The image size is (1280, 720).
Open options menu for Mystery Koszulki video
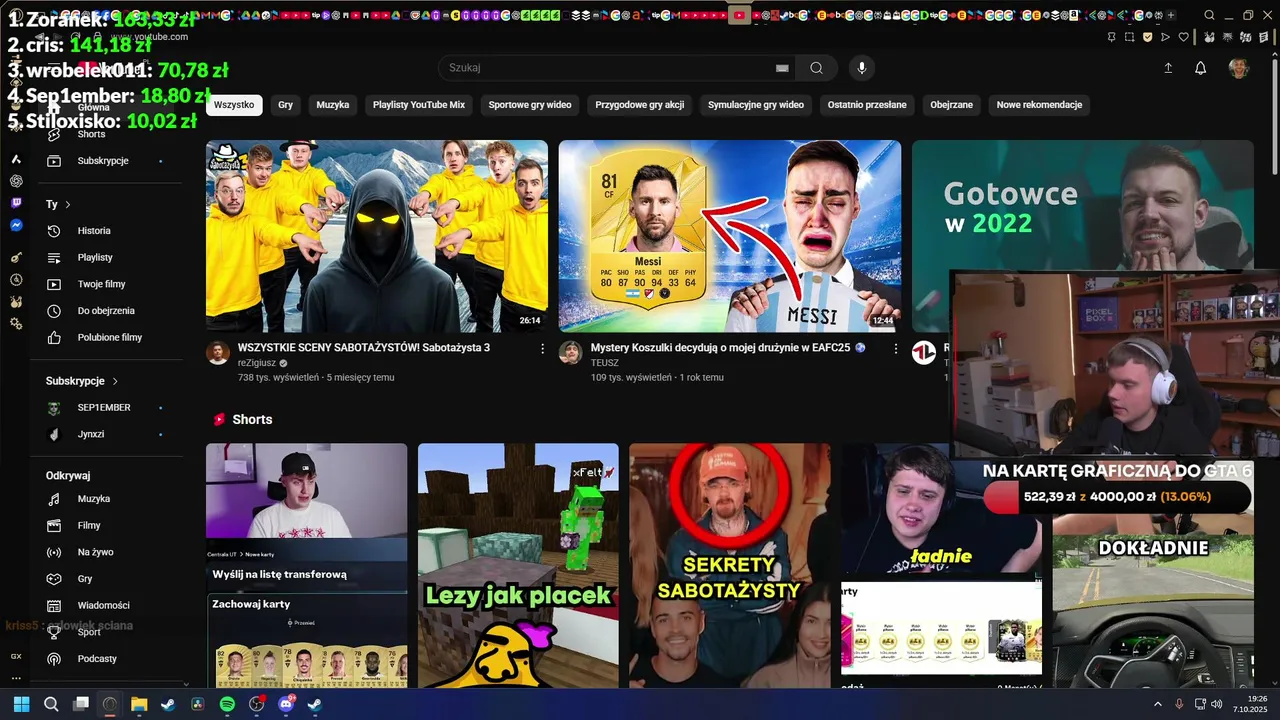pyautogui.click(x=896, y=349)
